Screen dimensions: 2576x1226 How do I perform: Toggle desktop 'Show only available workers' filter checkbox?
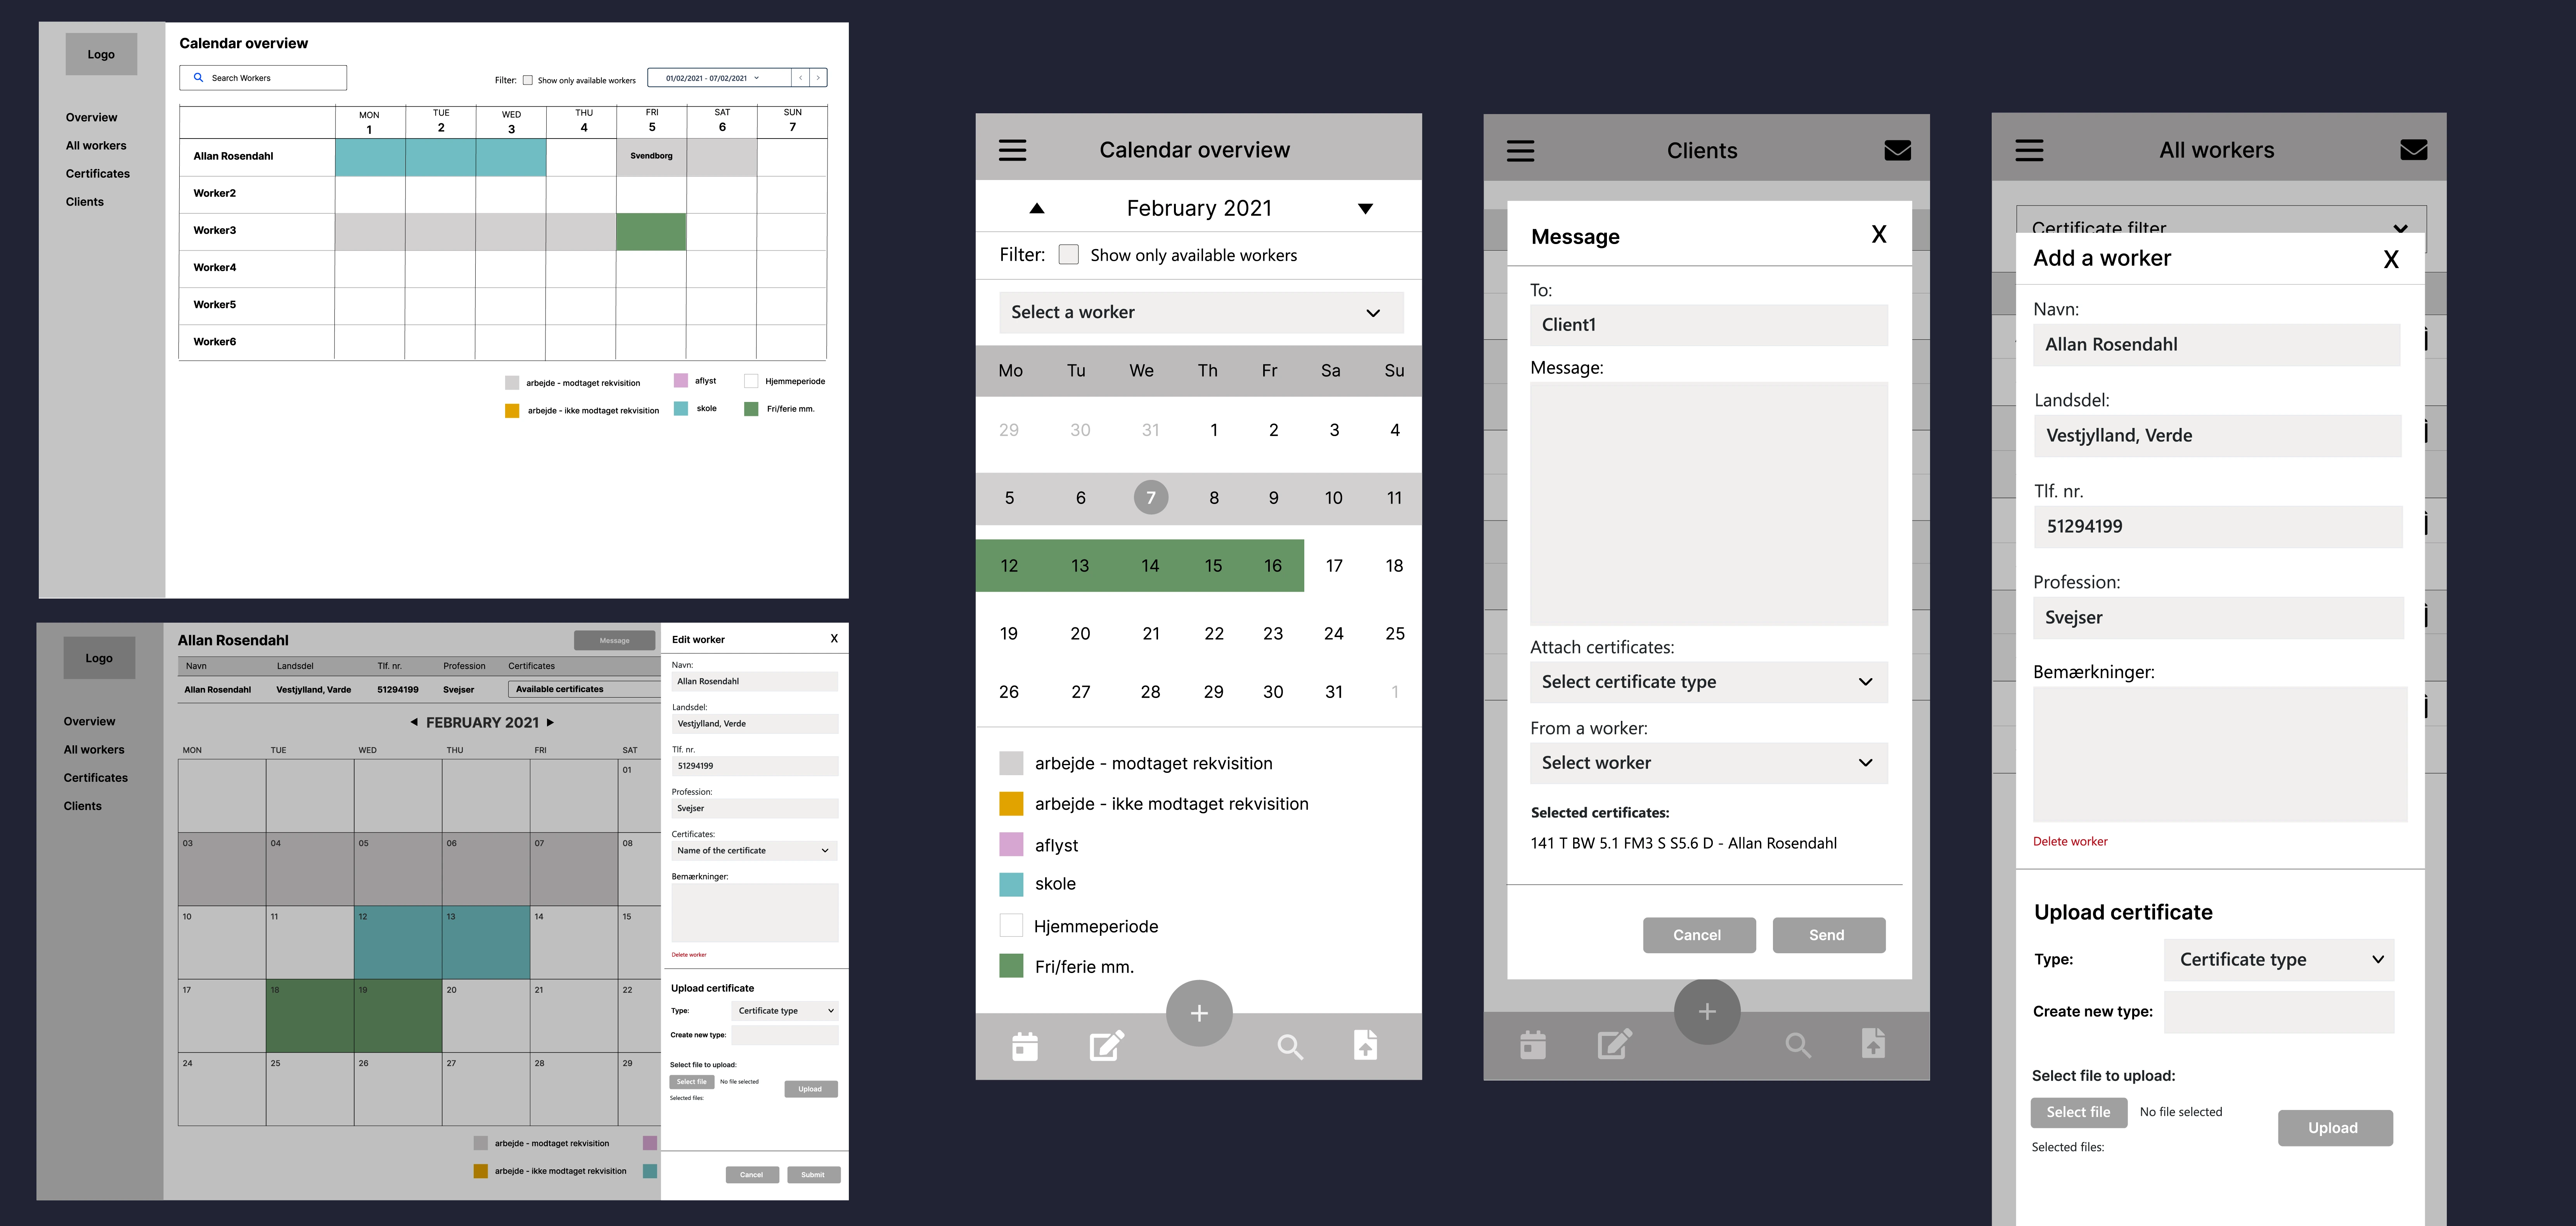[x=528, y=80]
